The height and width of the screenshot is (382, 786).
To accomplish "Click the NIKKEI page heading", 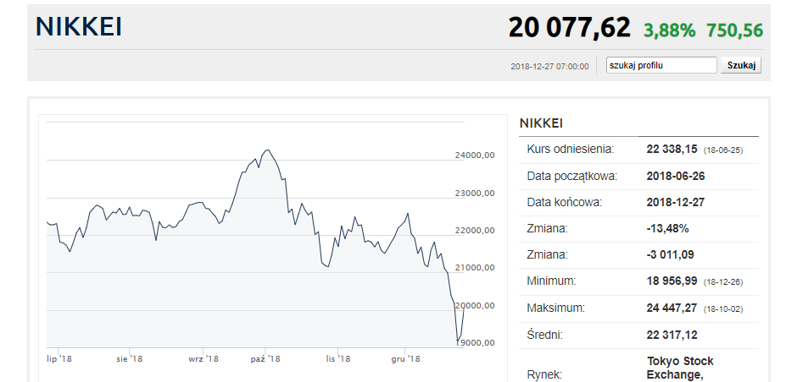I will (79, 27).
